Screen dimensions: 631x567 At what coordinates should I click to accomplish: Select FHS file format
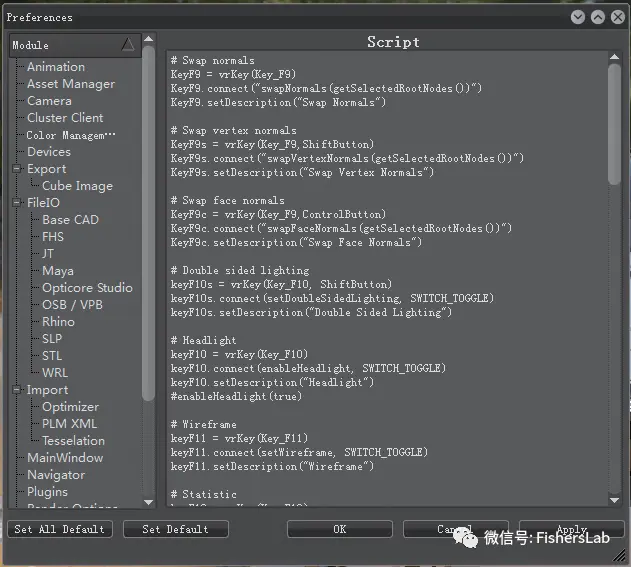click(53, 237)
